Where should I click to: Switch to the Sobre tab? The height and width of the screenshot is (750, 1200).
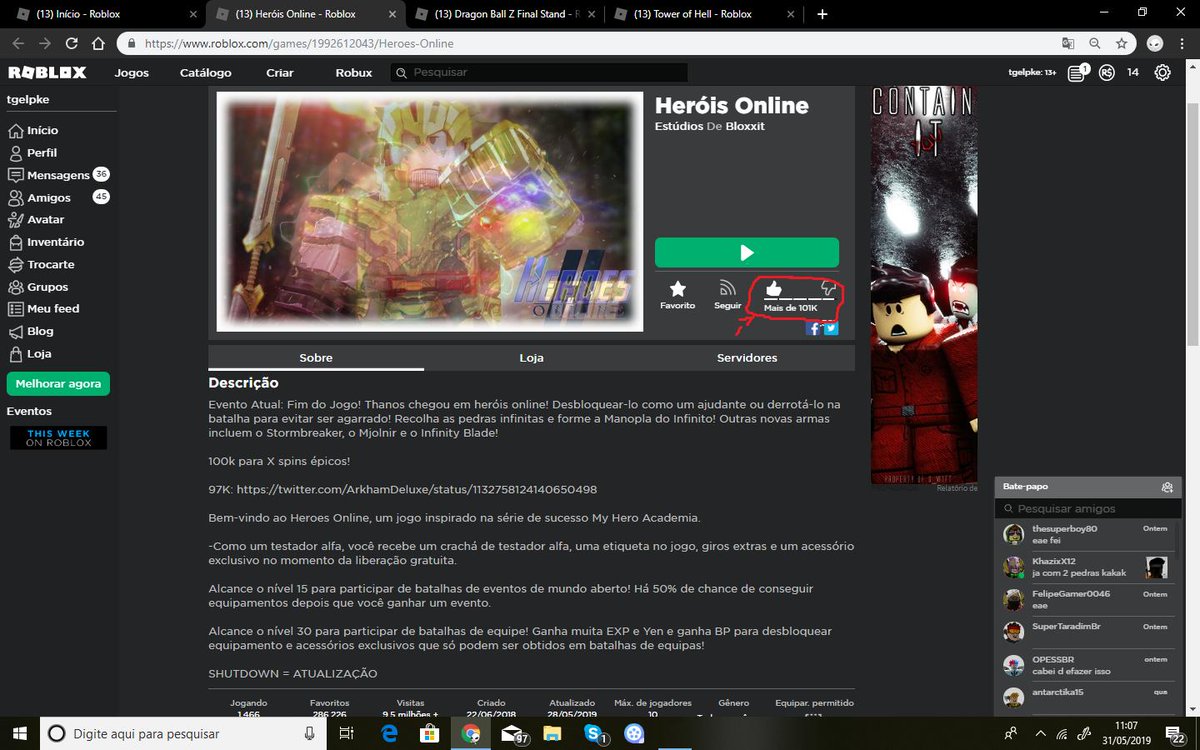(316, 358)
